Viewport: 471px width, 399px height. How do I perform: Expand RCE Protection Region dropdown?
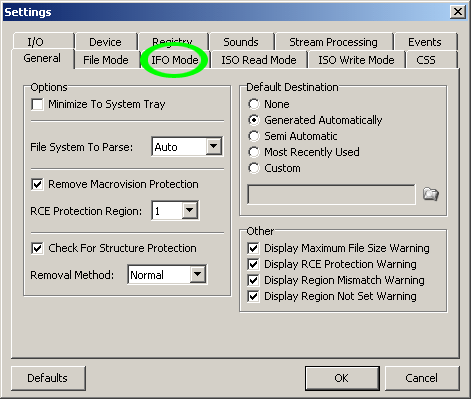click(x=190, y=210)
